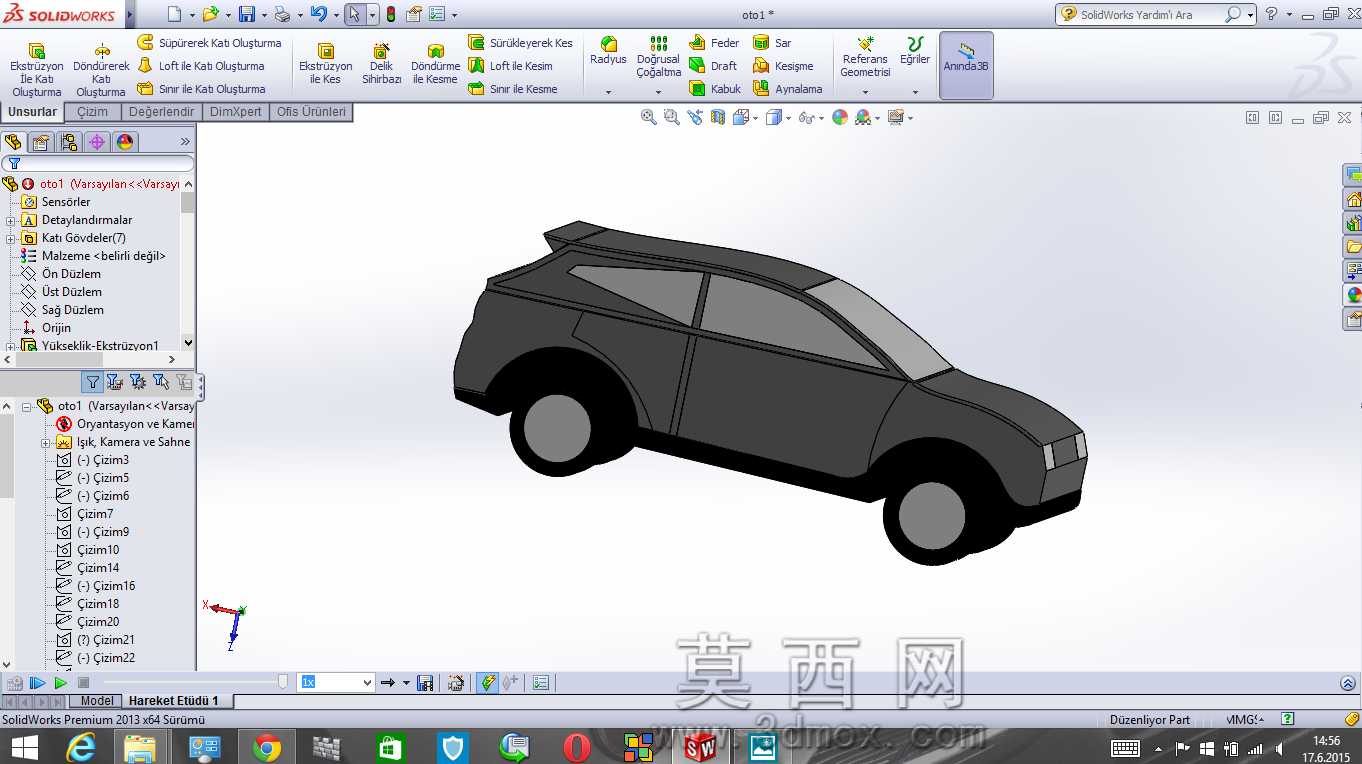Click the motion playback position slider handle
Image resolution: width=1362 pixels, height=764 pixels.
(283, 682)
